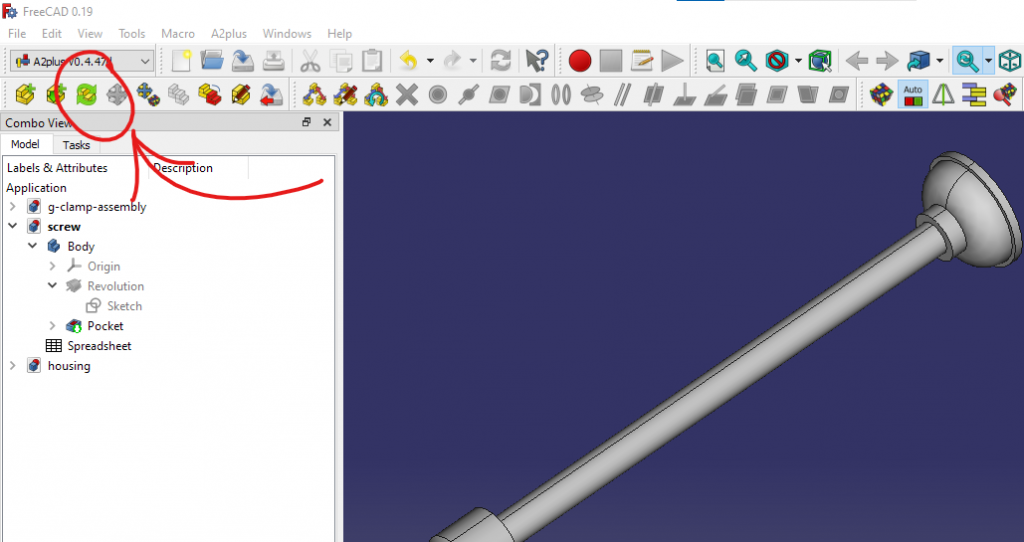This screenshot has height=542, width=1024.
Task: Open the View menu
Action: pyautogui.click(x=89, y=33)
